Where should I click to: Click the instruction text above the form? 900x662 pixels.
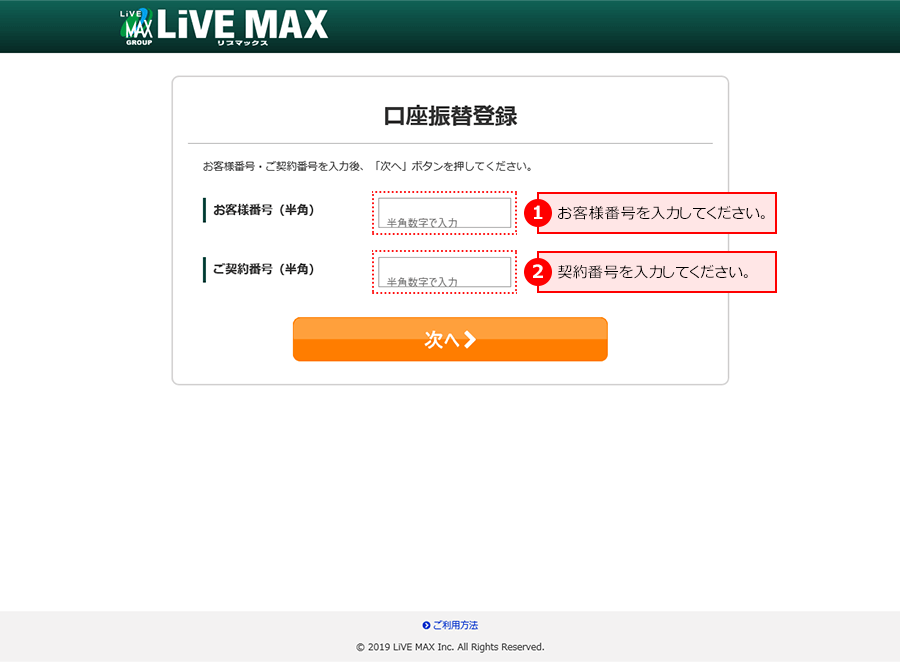[368, 167]
